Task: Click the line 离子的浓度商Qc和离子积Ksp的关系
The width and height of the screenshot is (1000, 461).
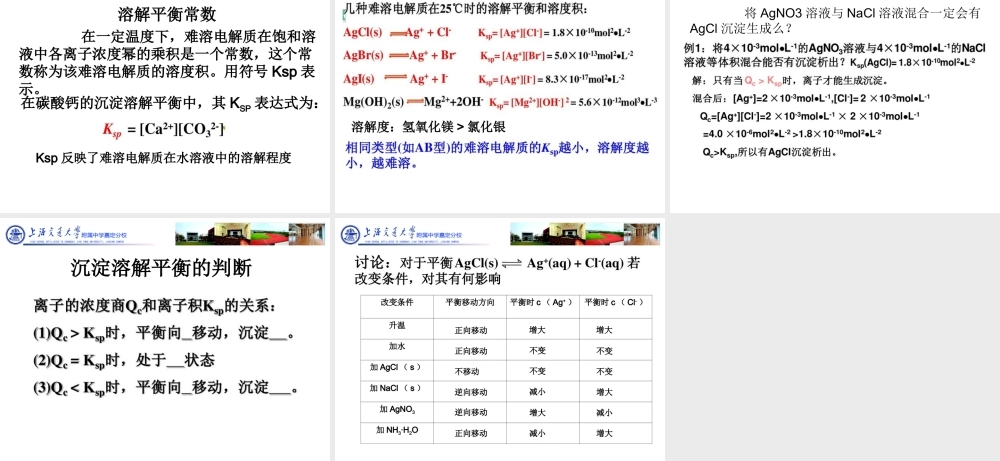Action: pos(154,306)
